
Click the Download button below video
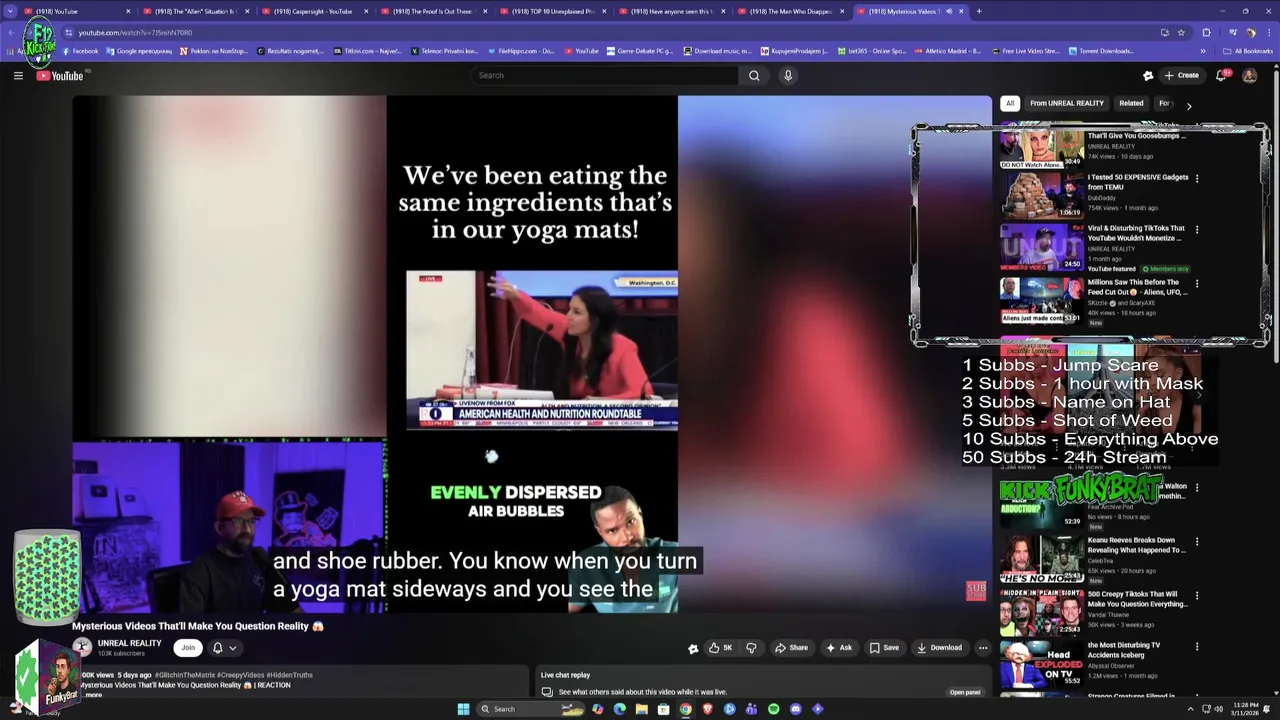[939, 648]
